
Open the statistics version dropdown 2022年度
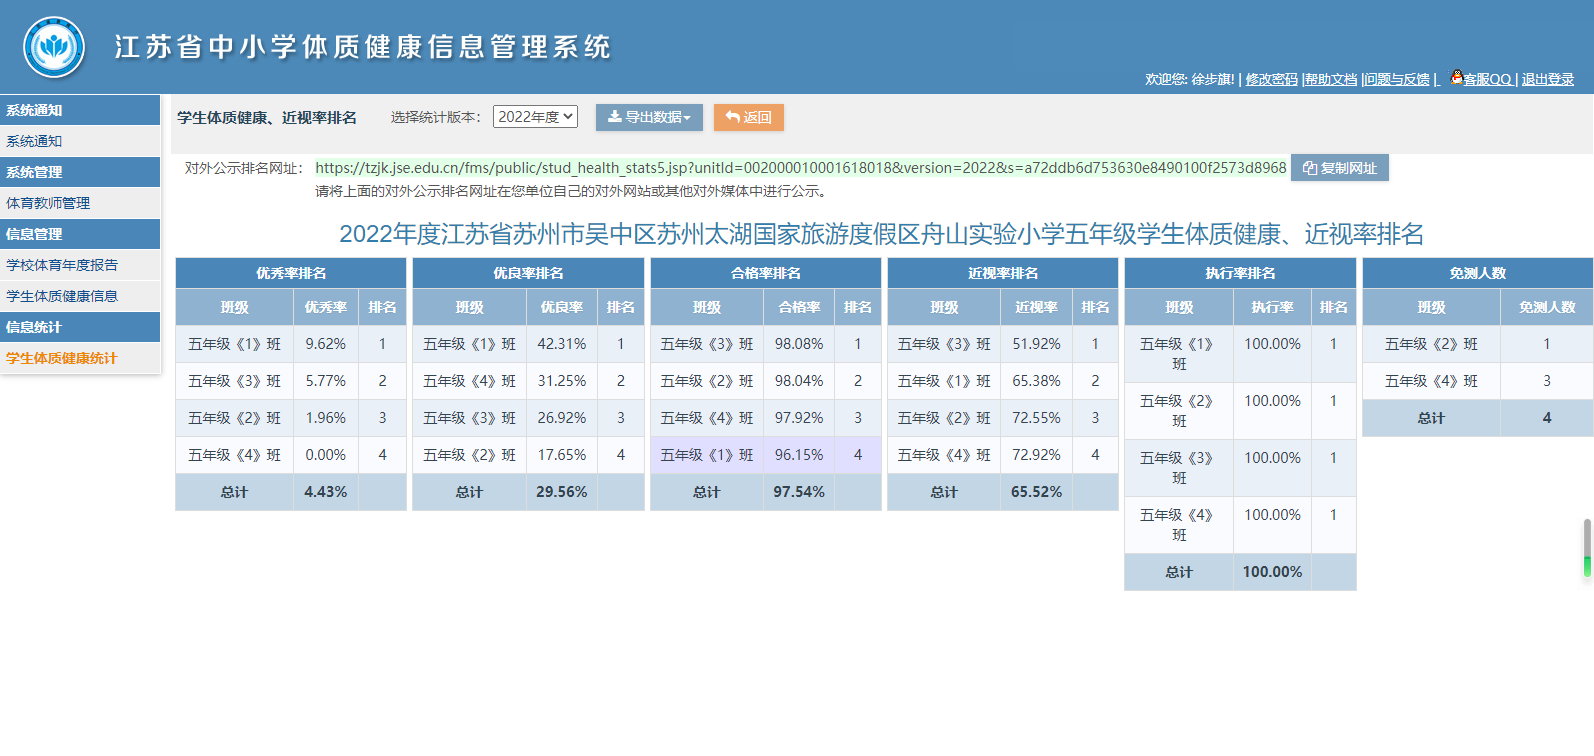535,117
